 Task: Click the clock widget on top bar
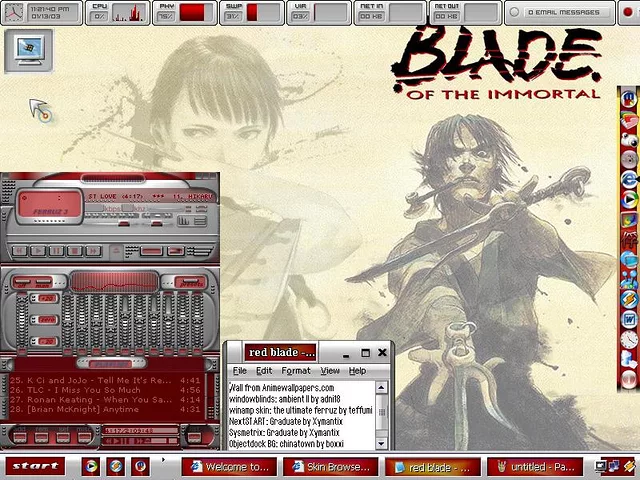42,13
